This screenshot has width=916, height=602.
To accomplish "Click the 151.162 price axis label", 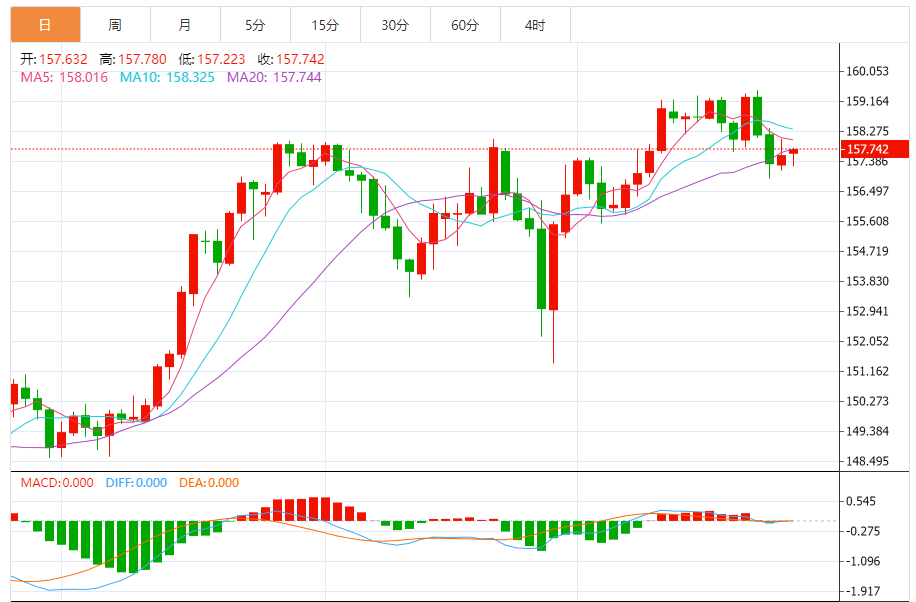I will click(868, 371).
